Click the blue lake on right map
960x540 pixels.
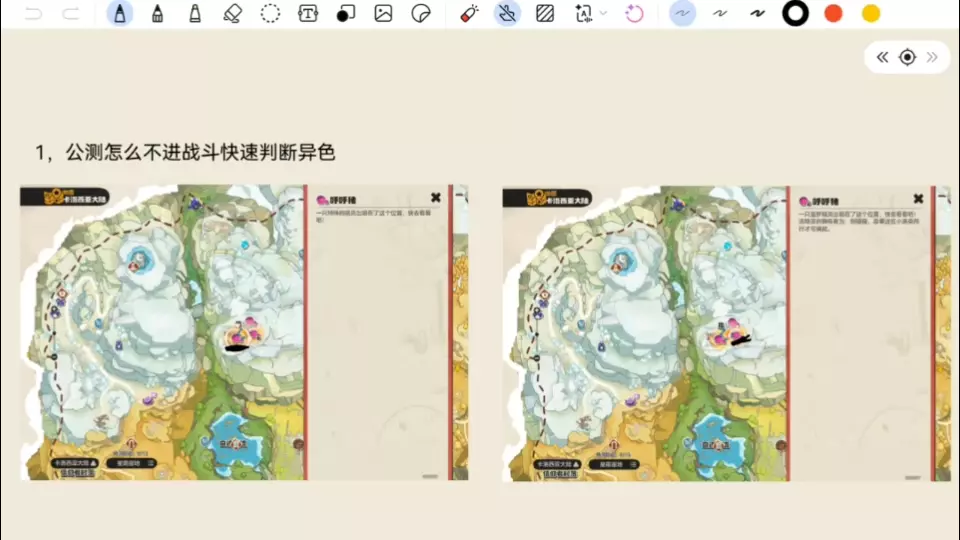(x=718, y=444)
